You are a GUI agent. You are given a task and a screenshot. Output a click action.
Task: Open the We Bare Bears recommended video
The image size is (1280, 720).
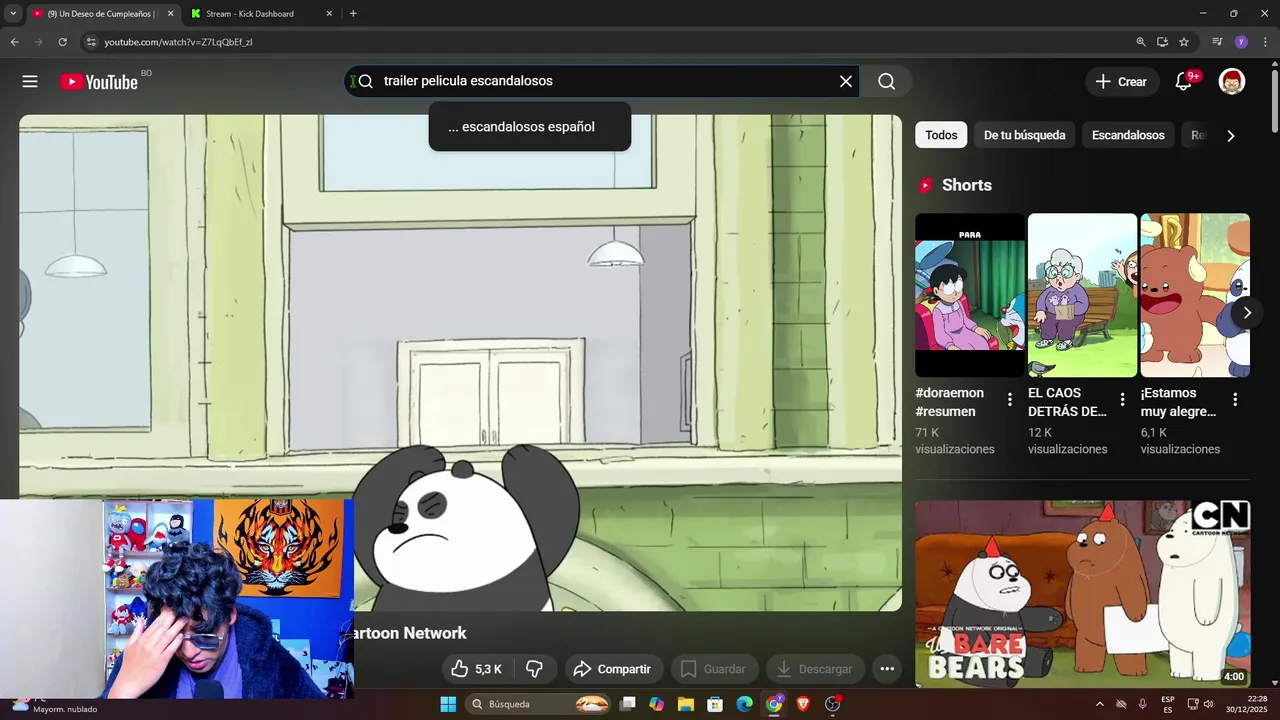1082,594
